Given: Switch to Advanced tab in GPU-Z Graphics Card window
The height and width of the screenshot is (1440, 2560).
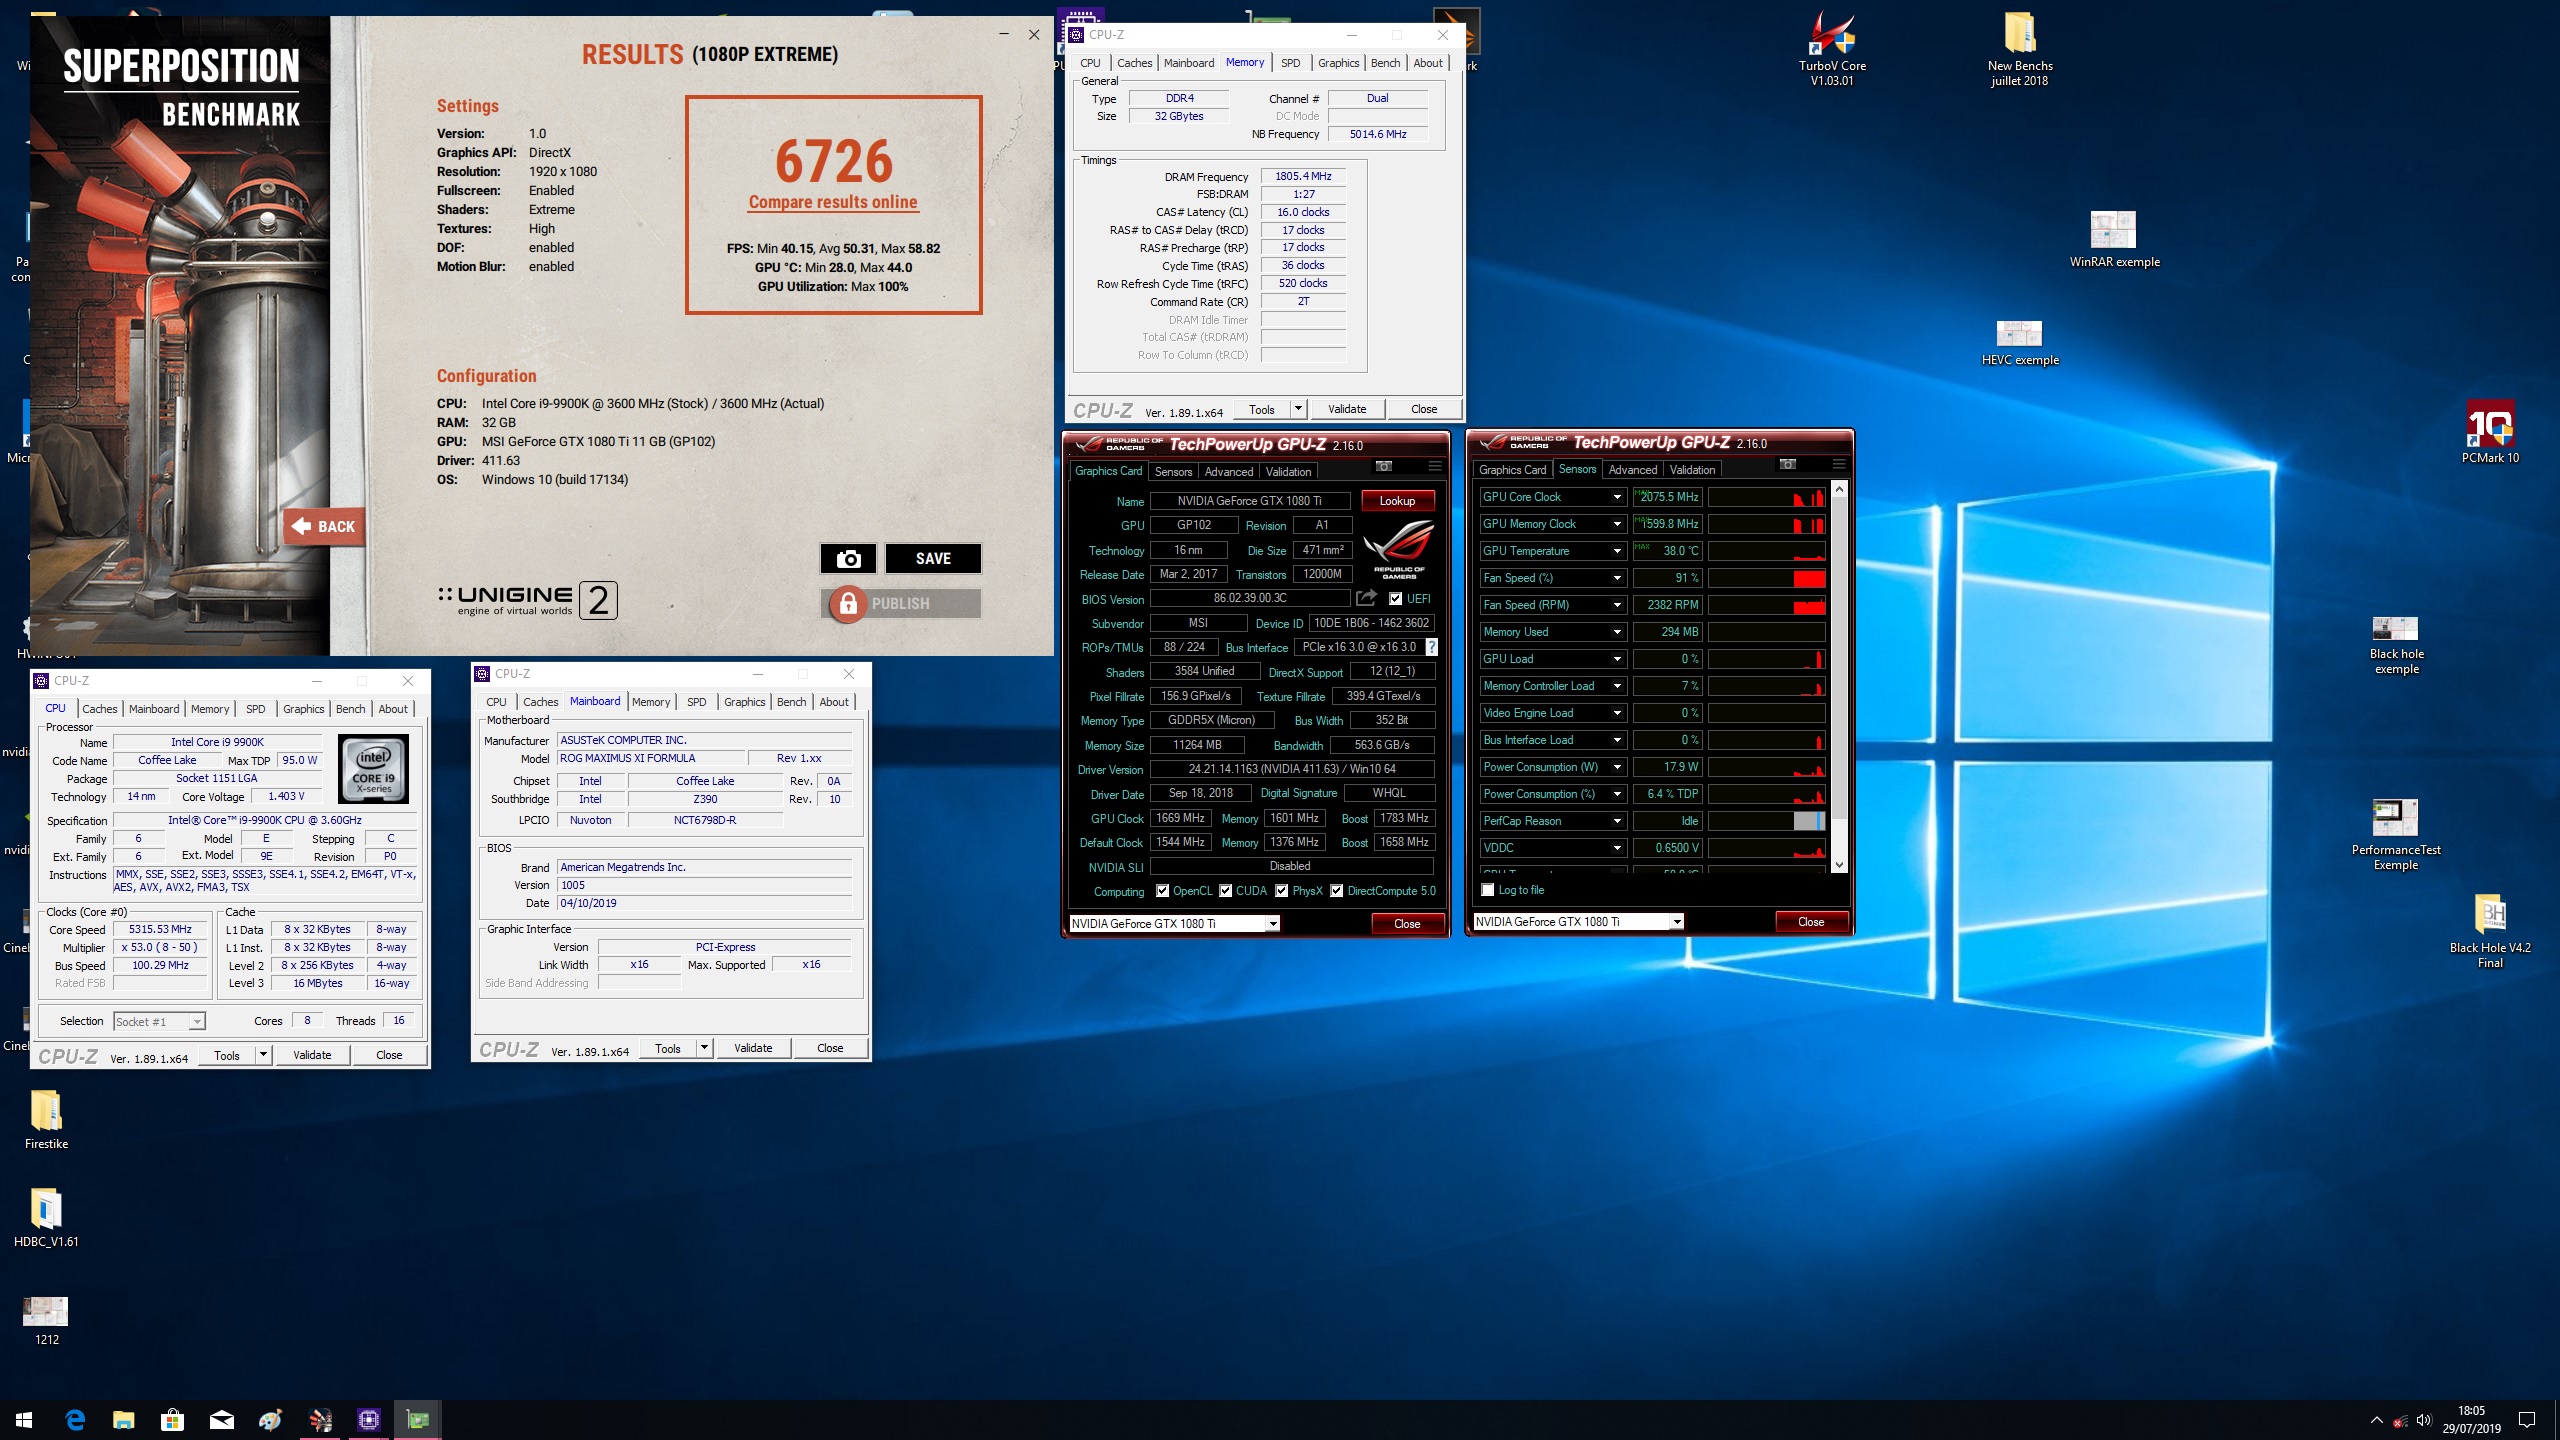Looking at the screenshot, I should click(x=1228, y=471).
